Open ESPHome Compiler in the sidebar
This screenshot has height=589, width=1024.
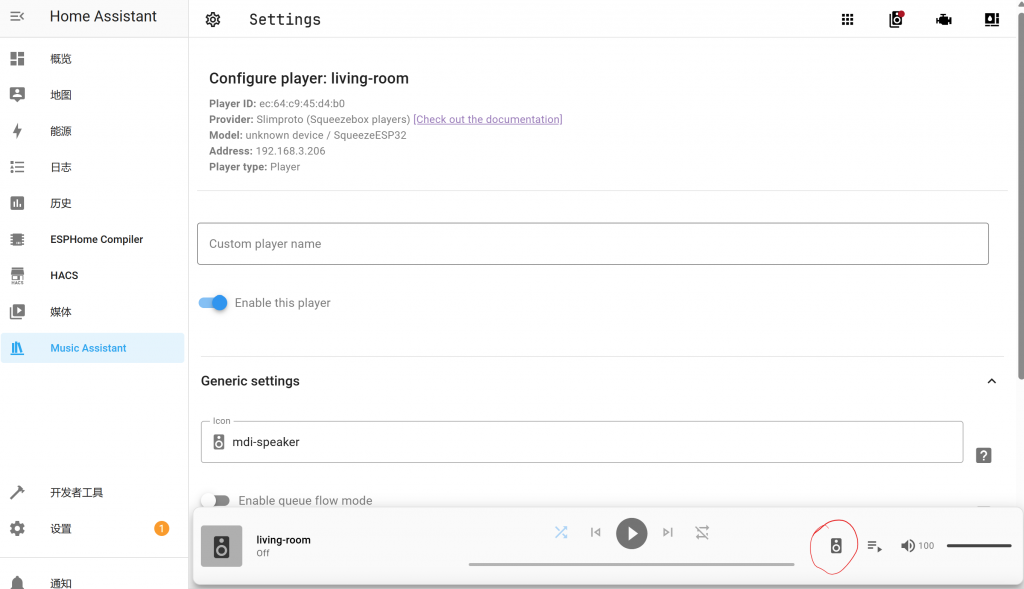(x=96, y=240)
